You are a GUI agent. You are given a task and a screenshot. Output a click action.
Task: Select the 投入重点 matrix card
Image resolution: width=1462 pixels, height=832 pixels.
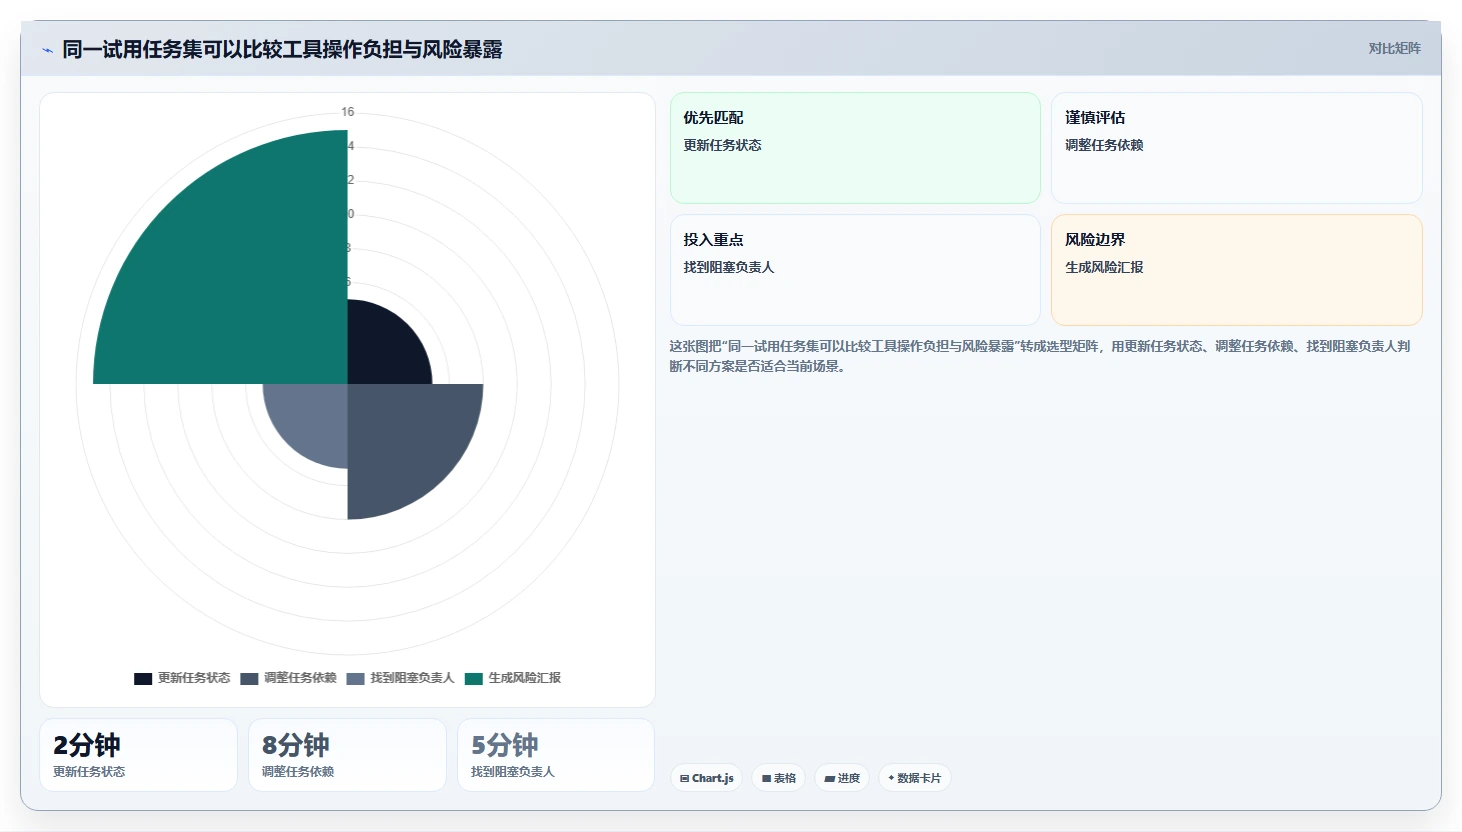855,270
